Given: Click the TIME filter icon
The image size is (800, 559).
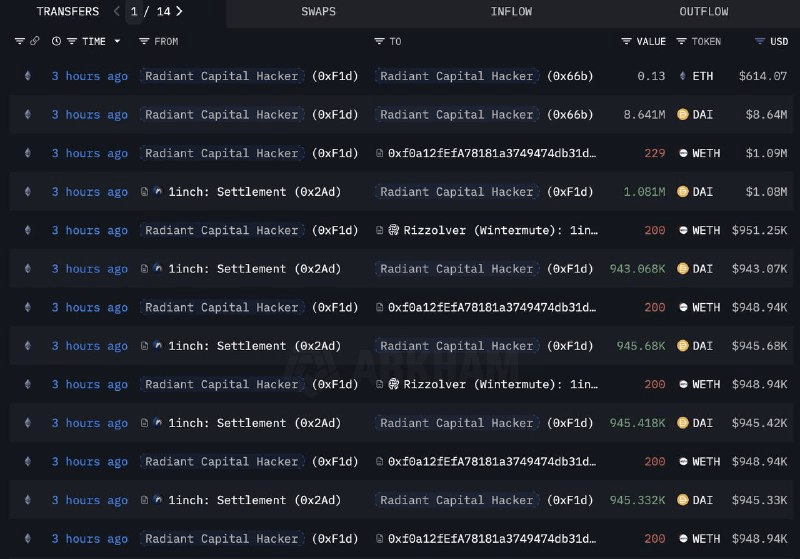Looking at the screenshot, I should pyautogui.click(x=72, y=41).
